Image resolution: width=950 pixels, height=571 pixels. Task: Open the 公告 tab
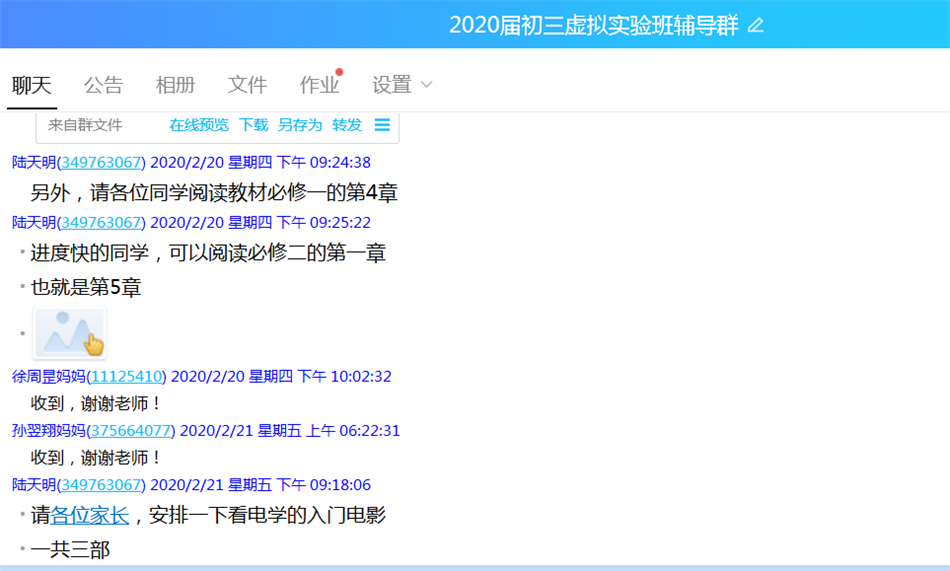pos(103,85)
